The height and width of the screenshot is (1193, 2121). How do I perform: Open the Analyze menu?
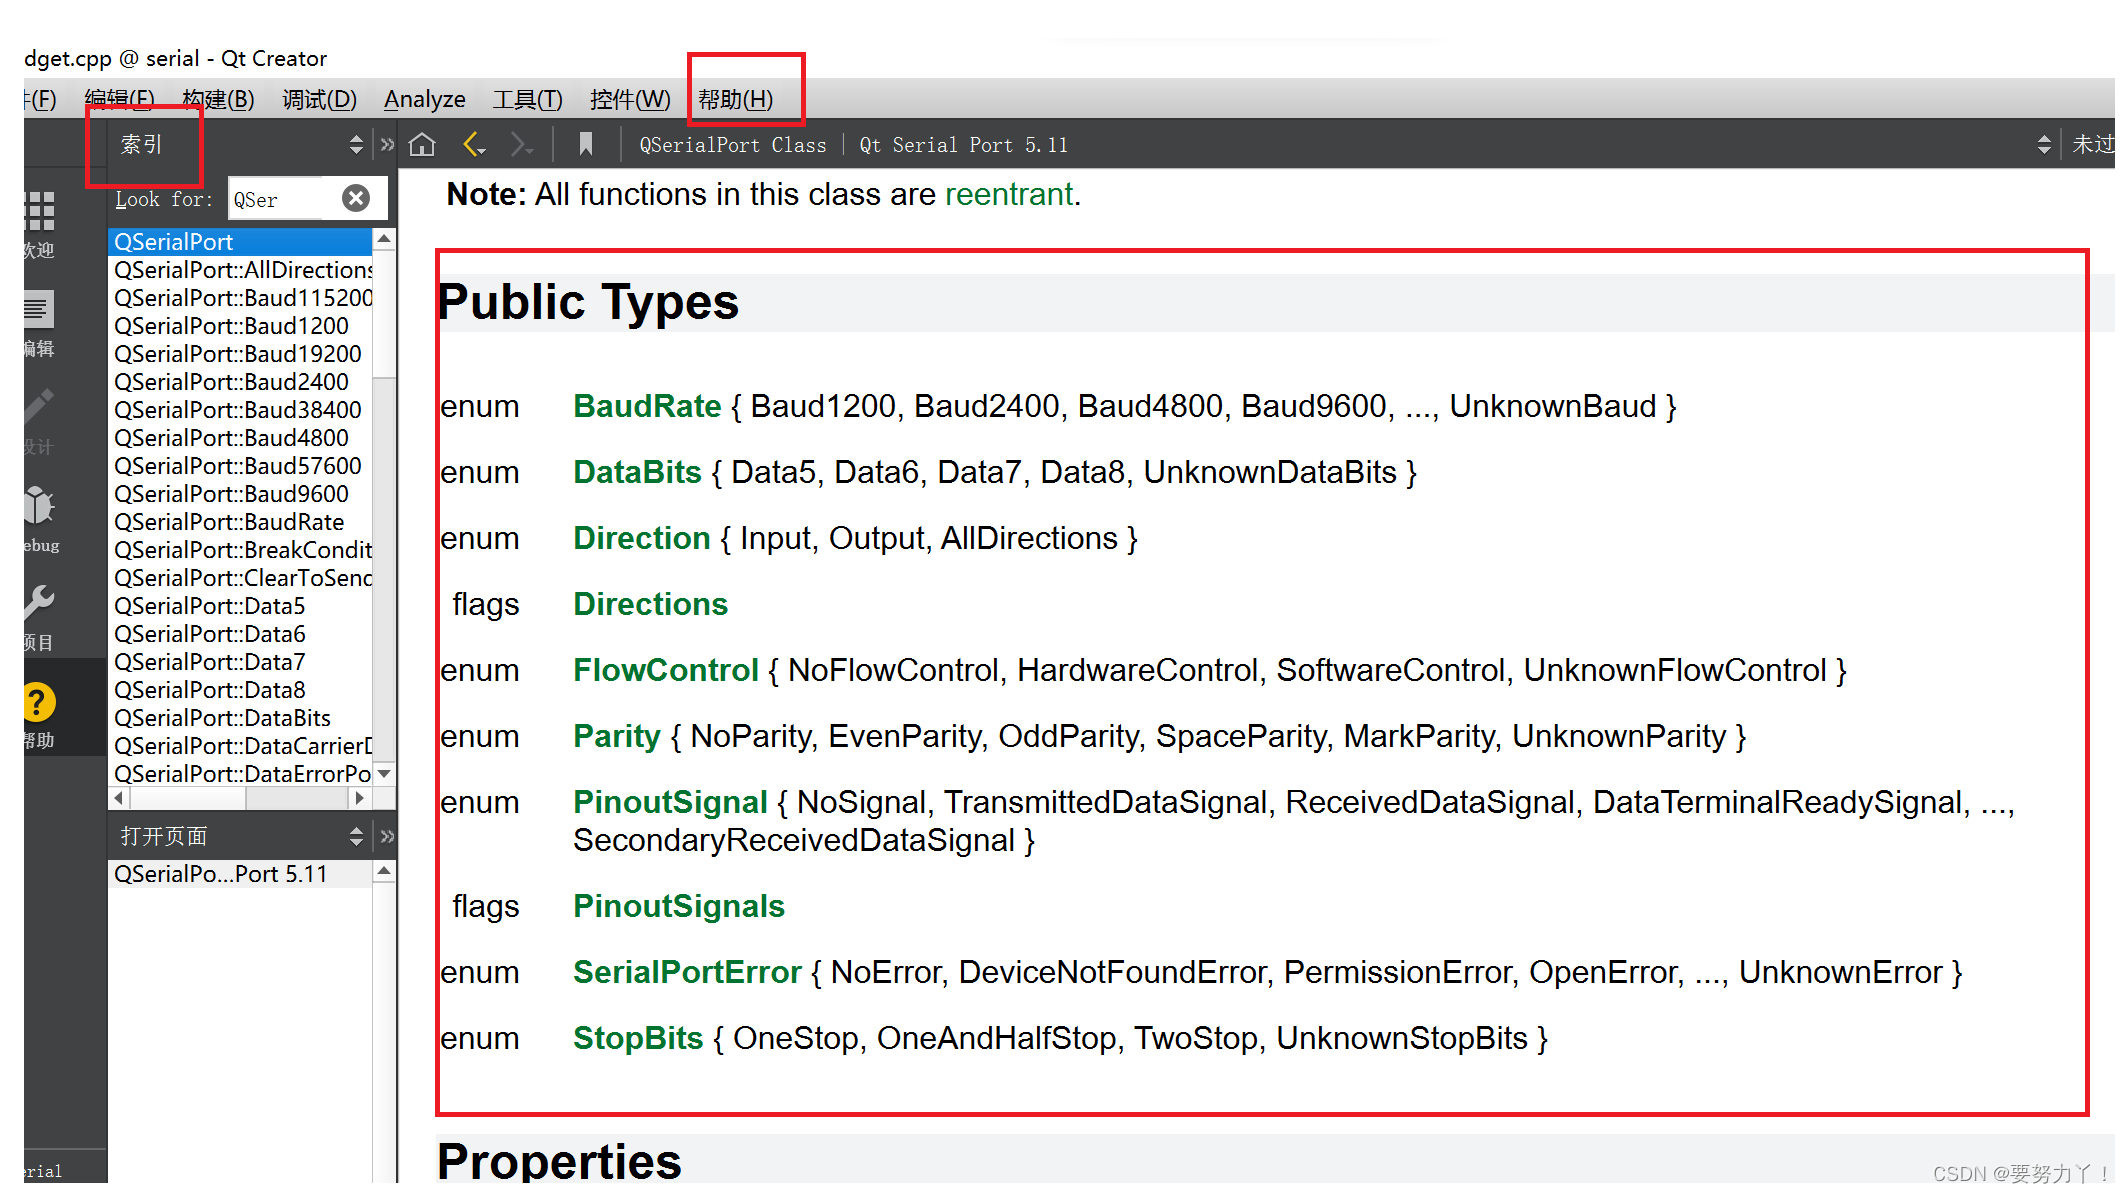click(425, 99)
